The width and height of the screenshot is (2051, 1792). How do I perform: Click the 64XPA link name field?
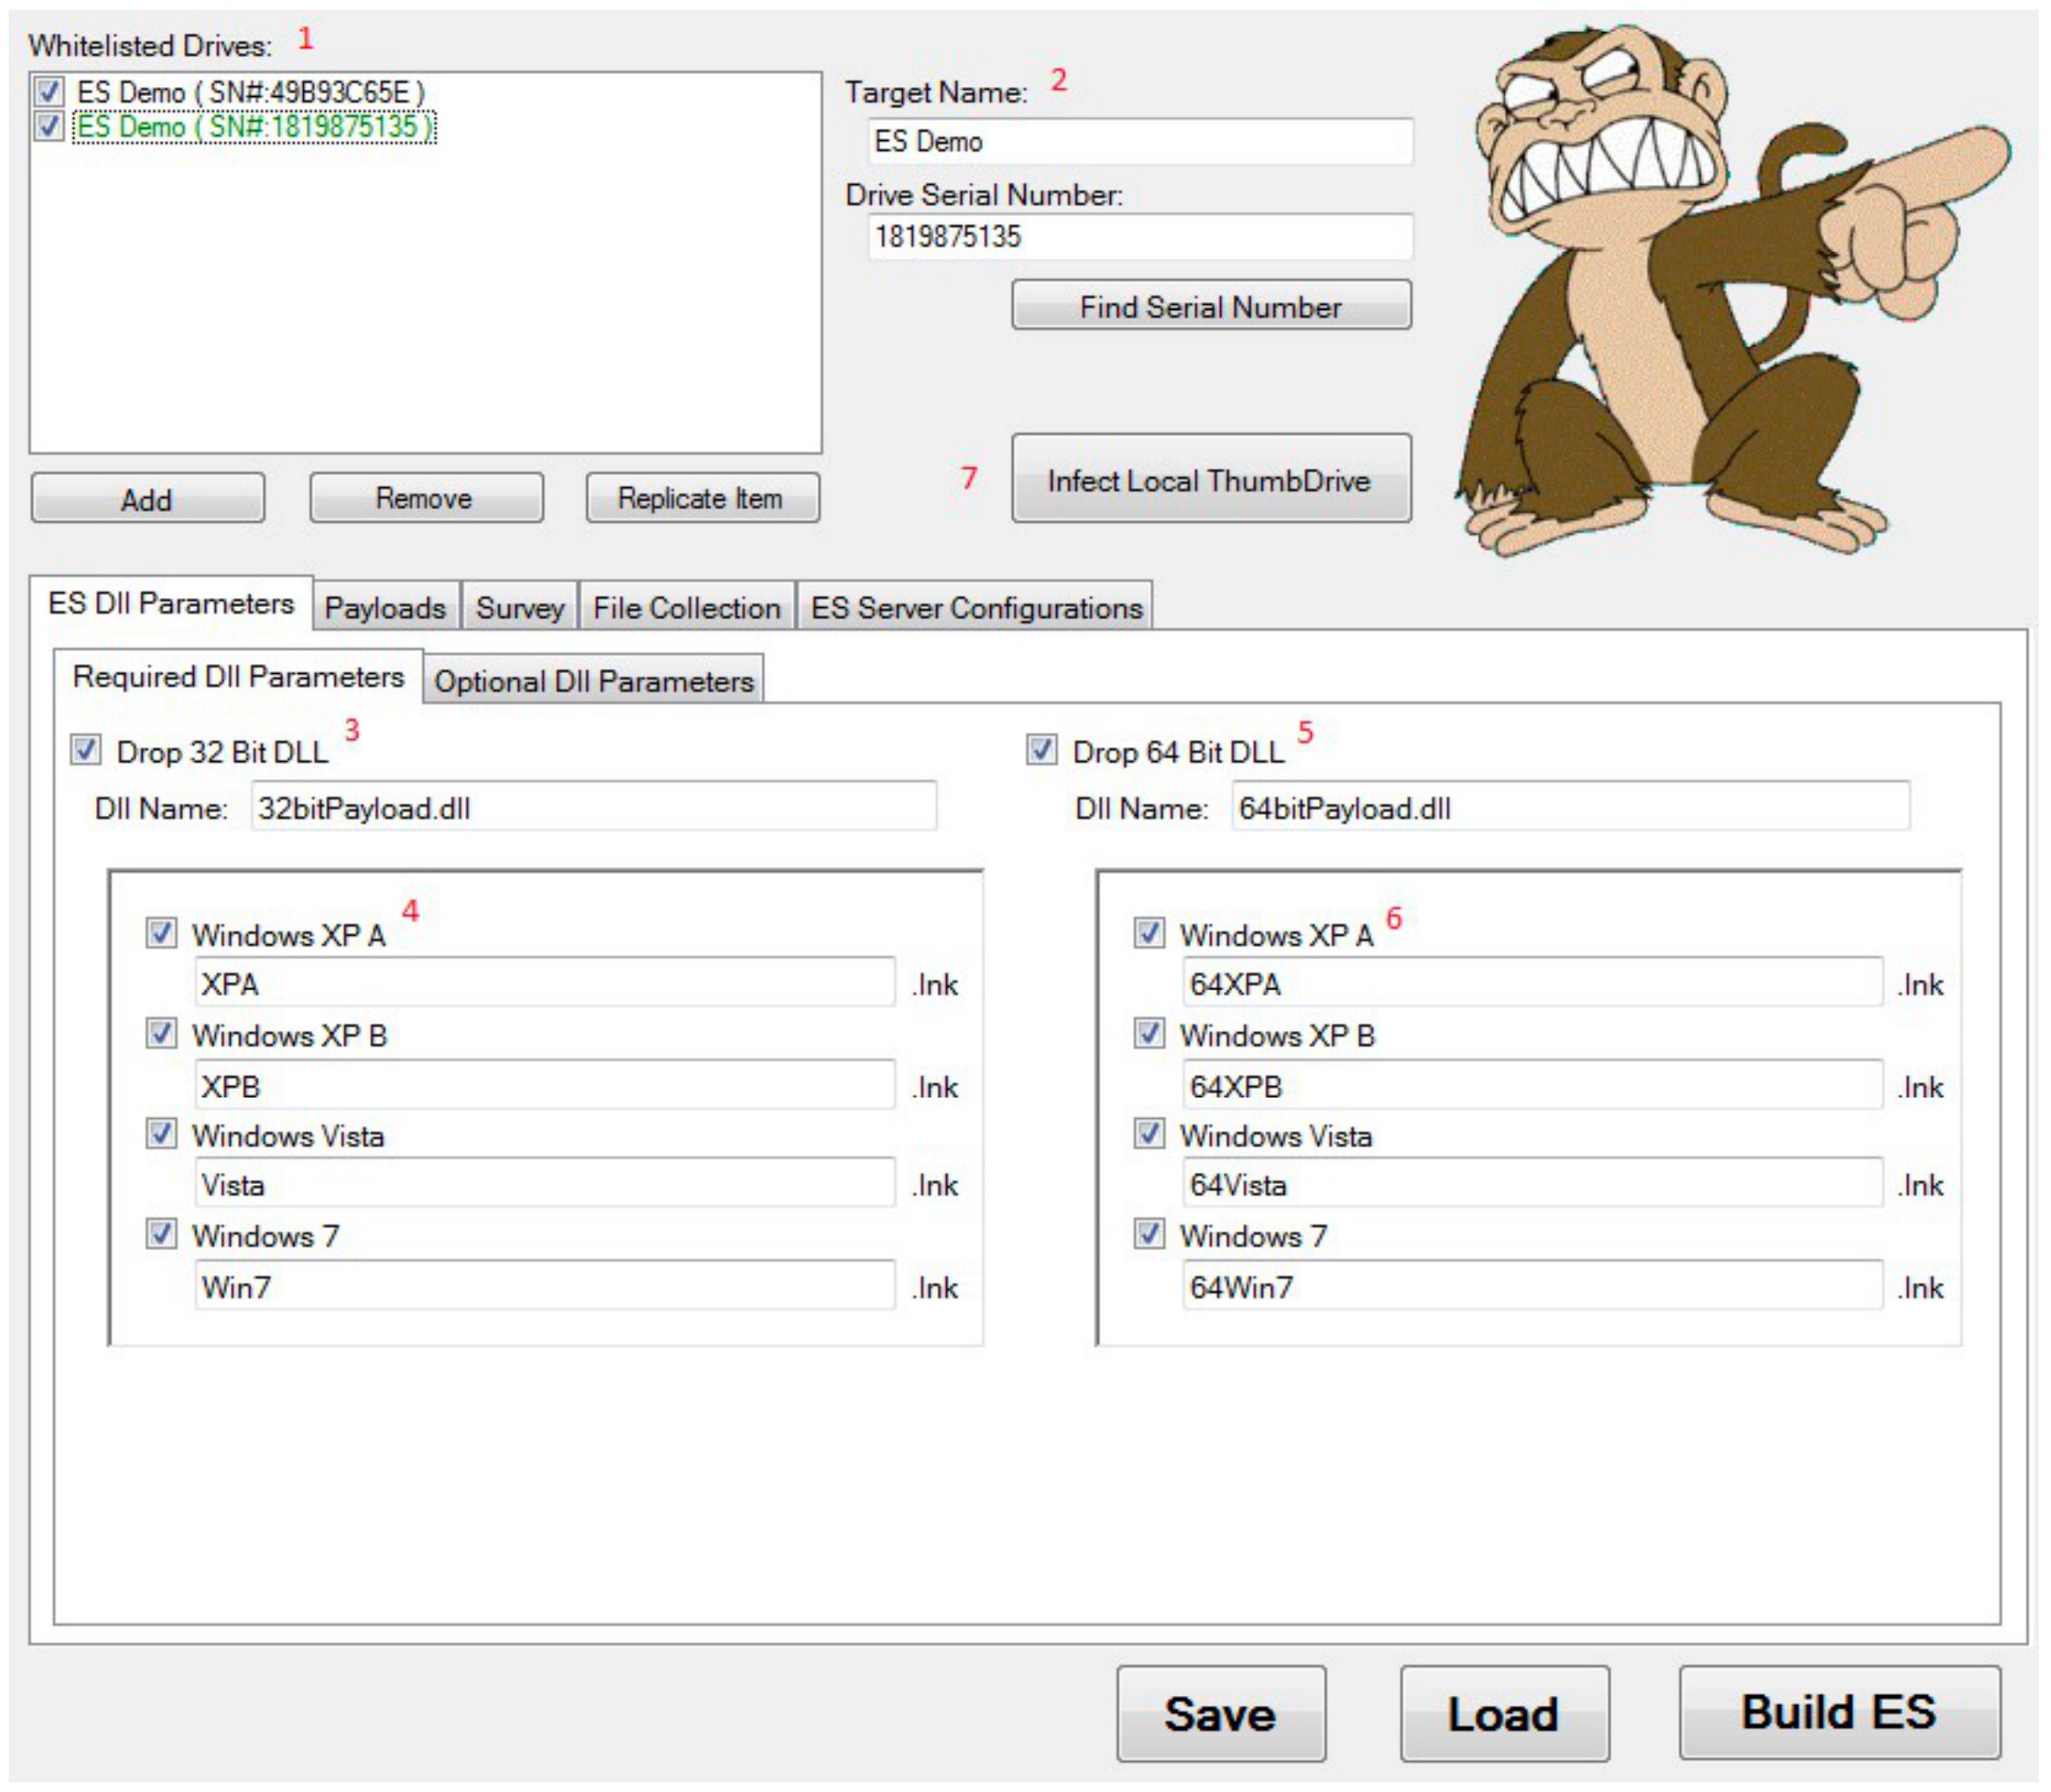(1533, 983)
